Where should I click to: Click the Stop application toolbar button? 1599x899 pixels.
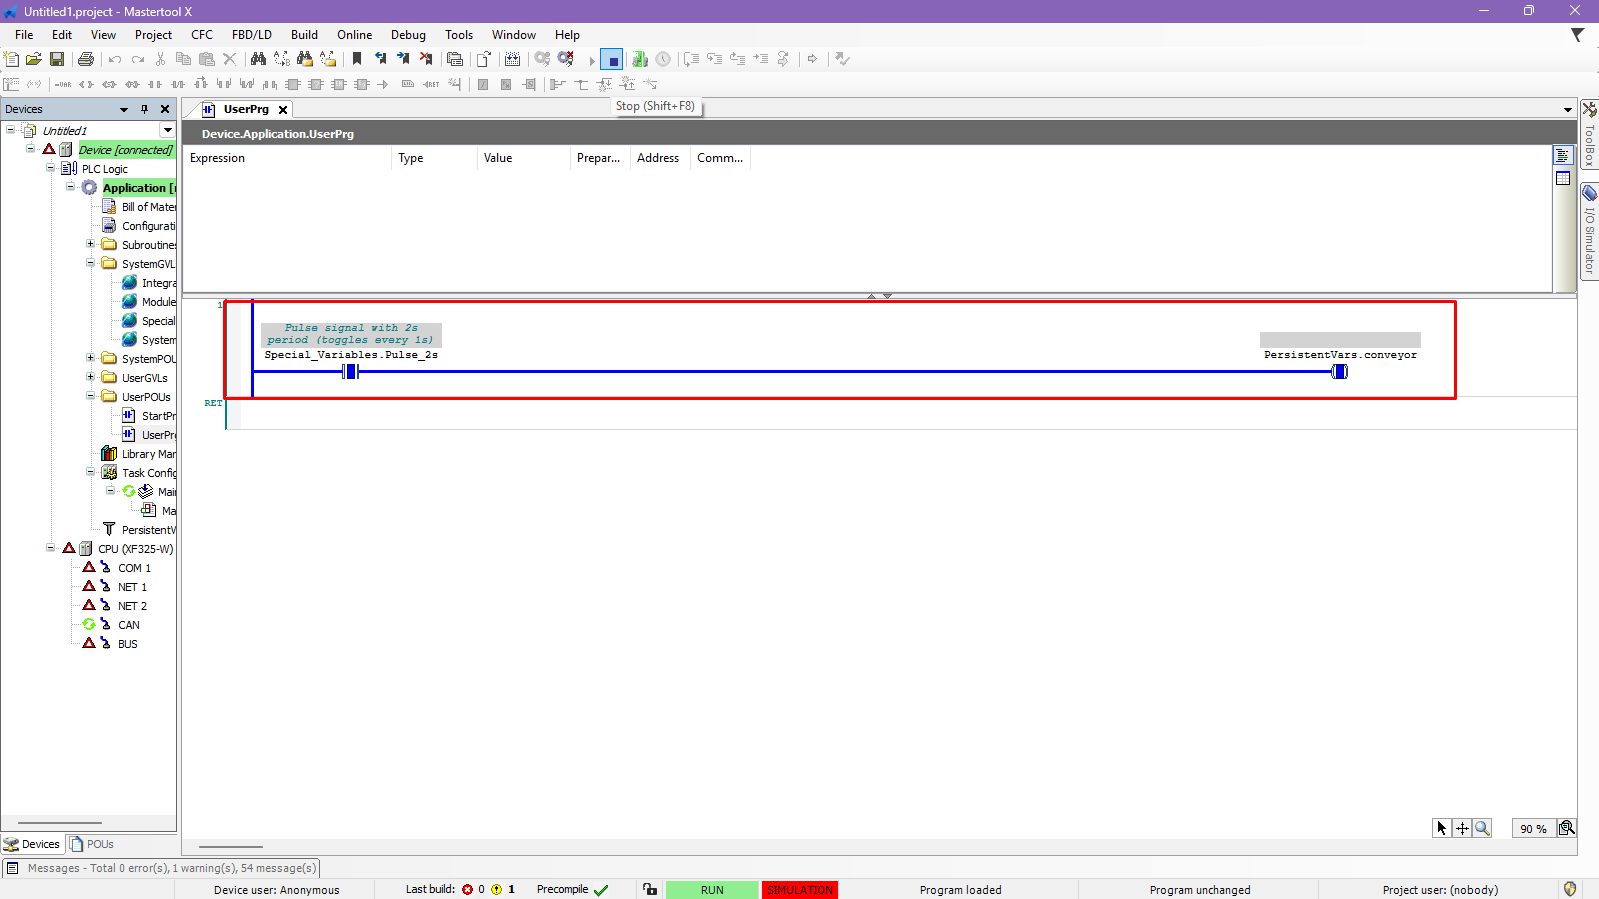[x=612, y=60]
